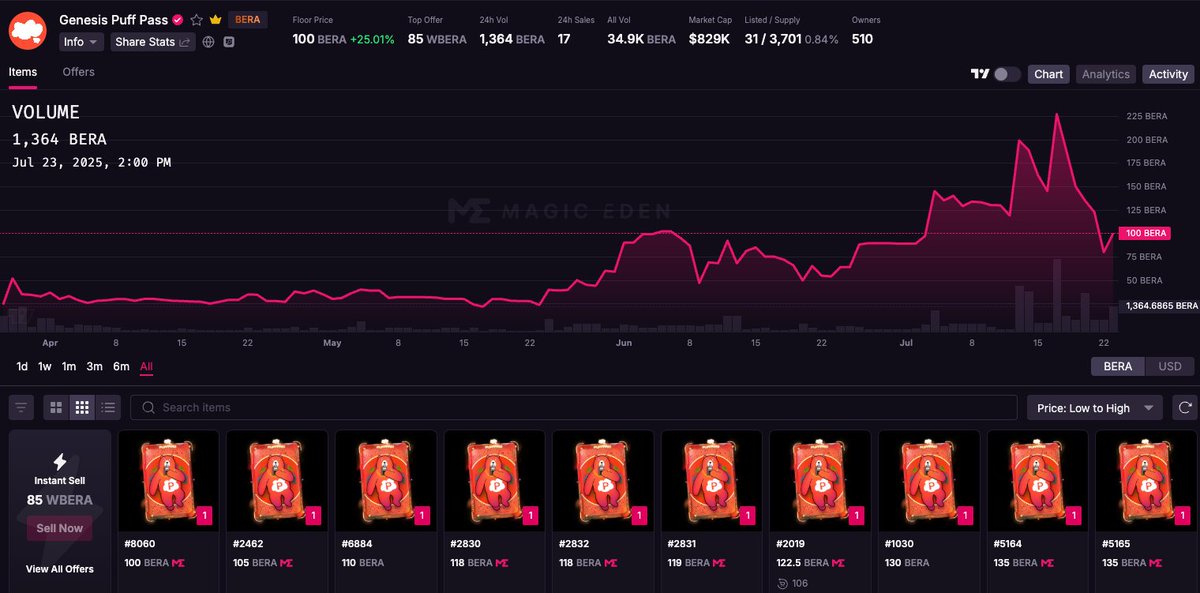This screenshot has width=1200, height=593.
Task: Click the TradingView logo icon
Action: tap(979, 74)
